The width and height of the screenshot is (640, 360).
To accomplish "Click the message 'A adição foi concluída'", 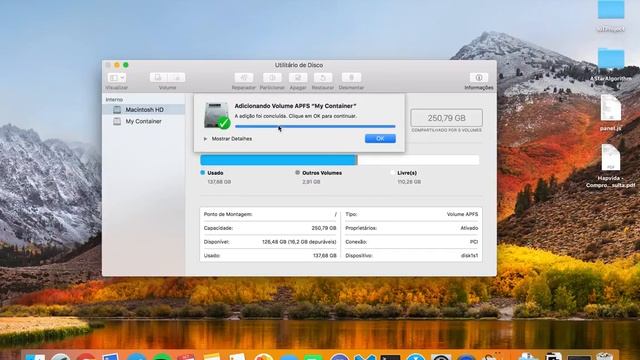I will [x=296, y=116].
